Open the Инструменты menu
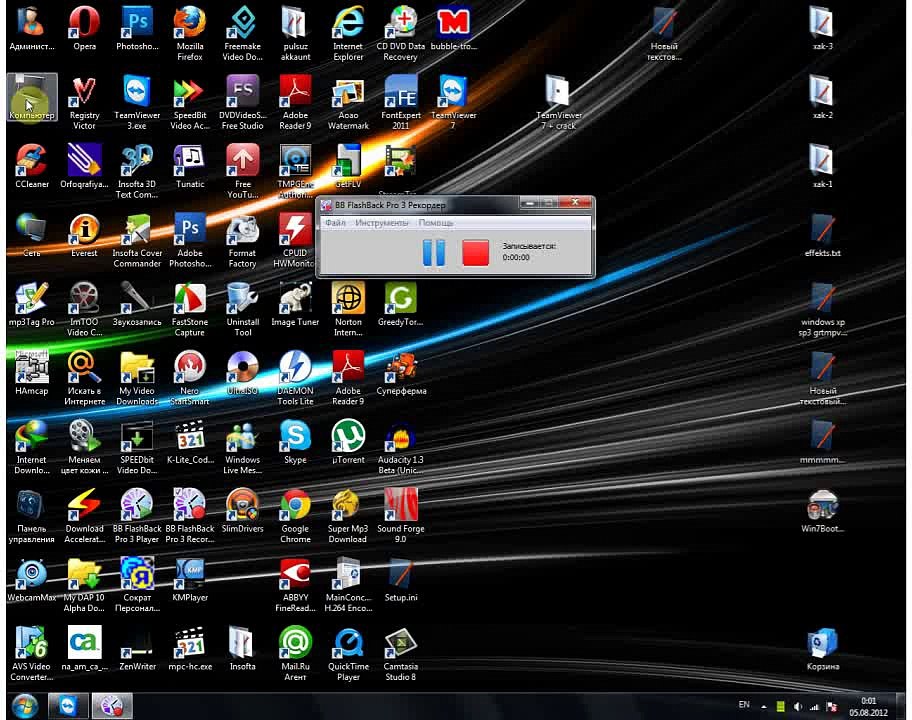The image size is (912, 720). point(382,223)
